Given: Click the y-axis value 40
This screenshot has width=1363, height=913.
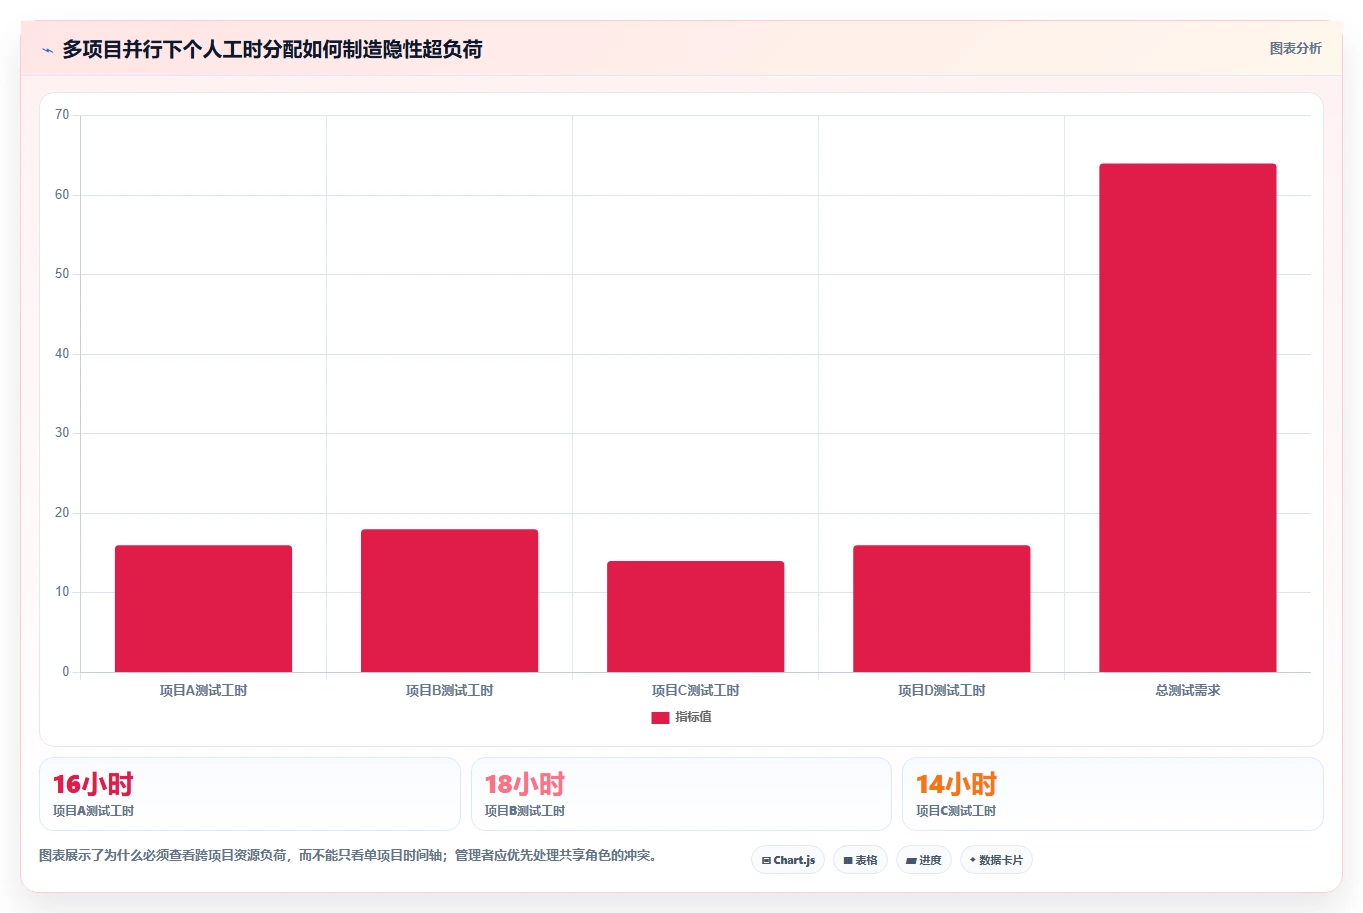Looking at the screenshot, I should pos(62,353).
